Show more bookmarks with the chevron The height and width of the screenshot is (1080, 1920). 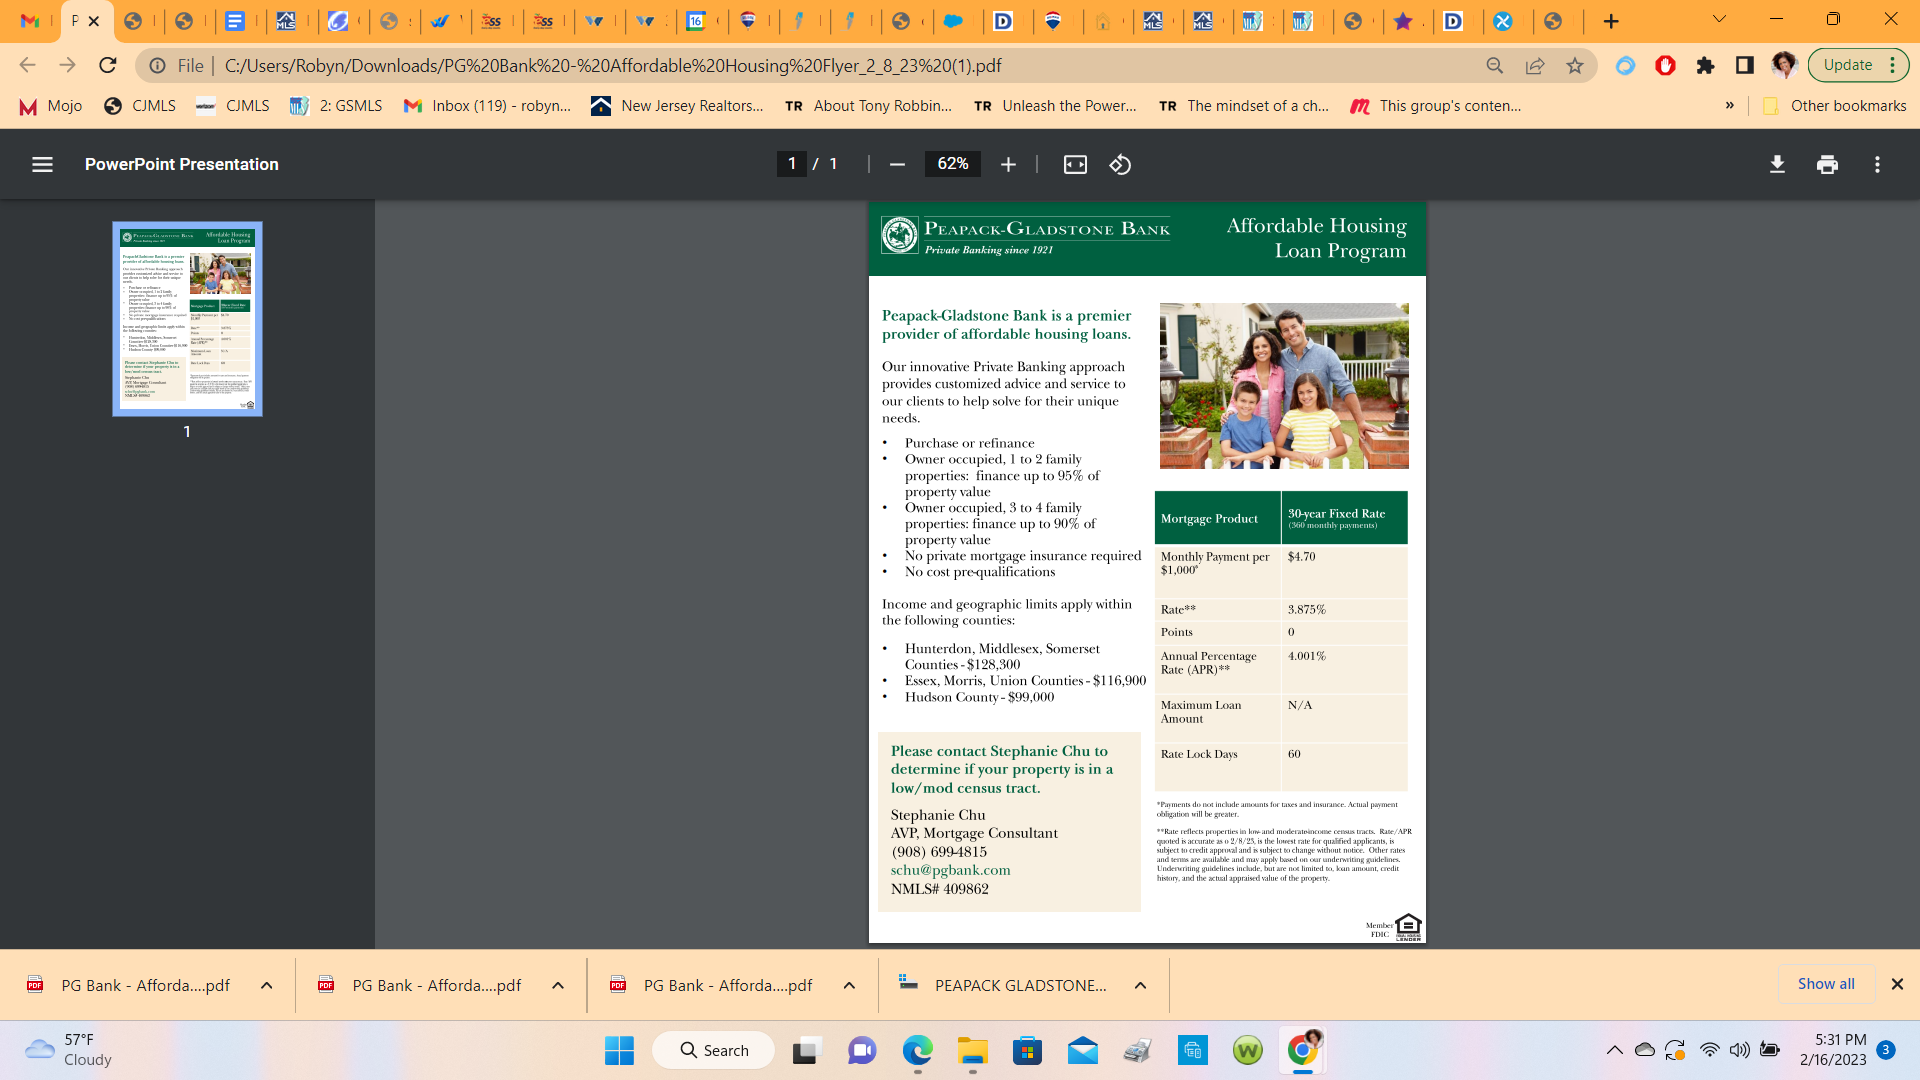1730,105
